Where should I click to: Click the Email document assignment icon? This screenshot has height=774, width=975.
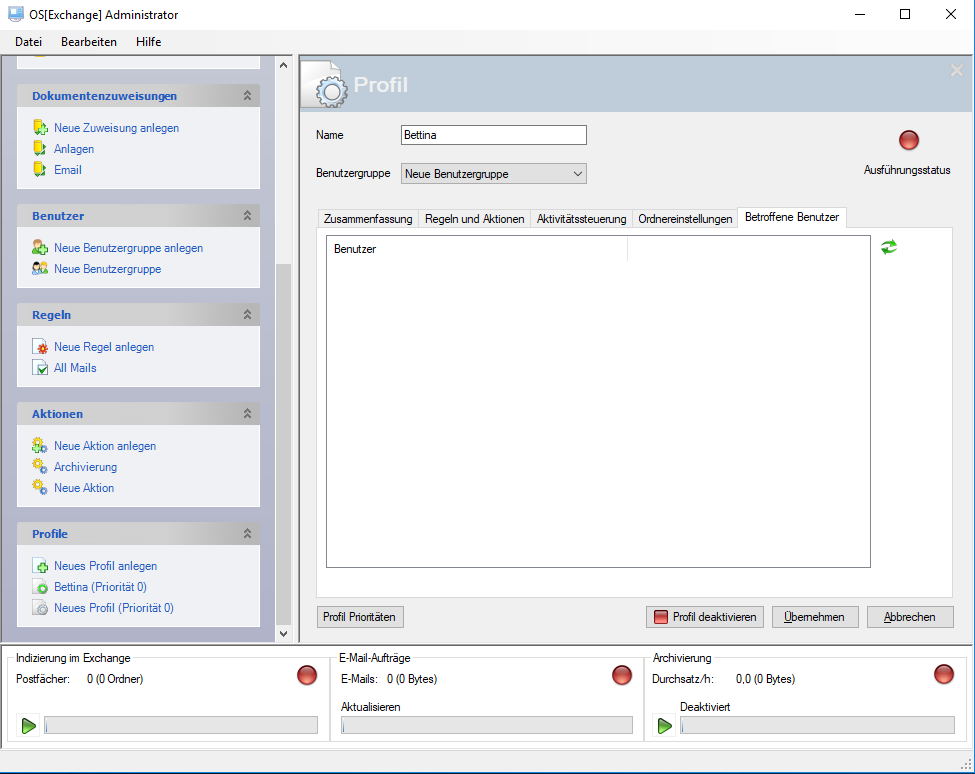pyautogui.click(x=40, y=170)
